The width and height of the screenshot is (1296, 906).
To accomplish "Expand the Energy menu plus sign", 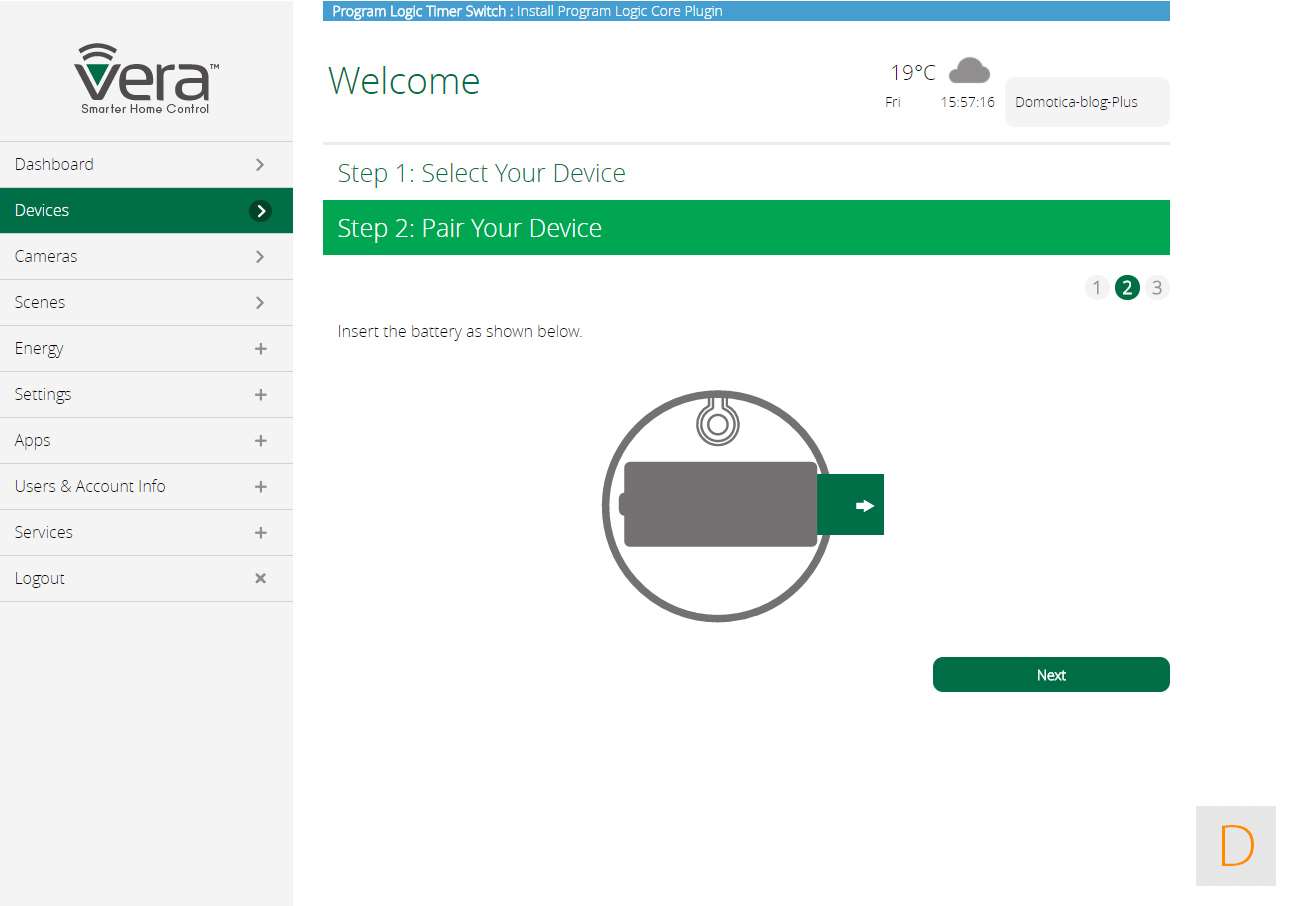I will coord(260,349).
